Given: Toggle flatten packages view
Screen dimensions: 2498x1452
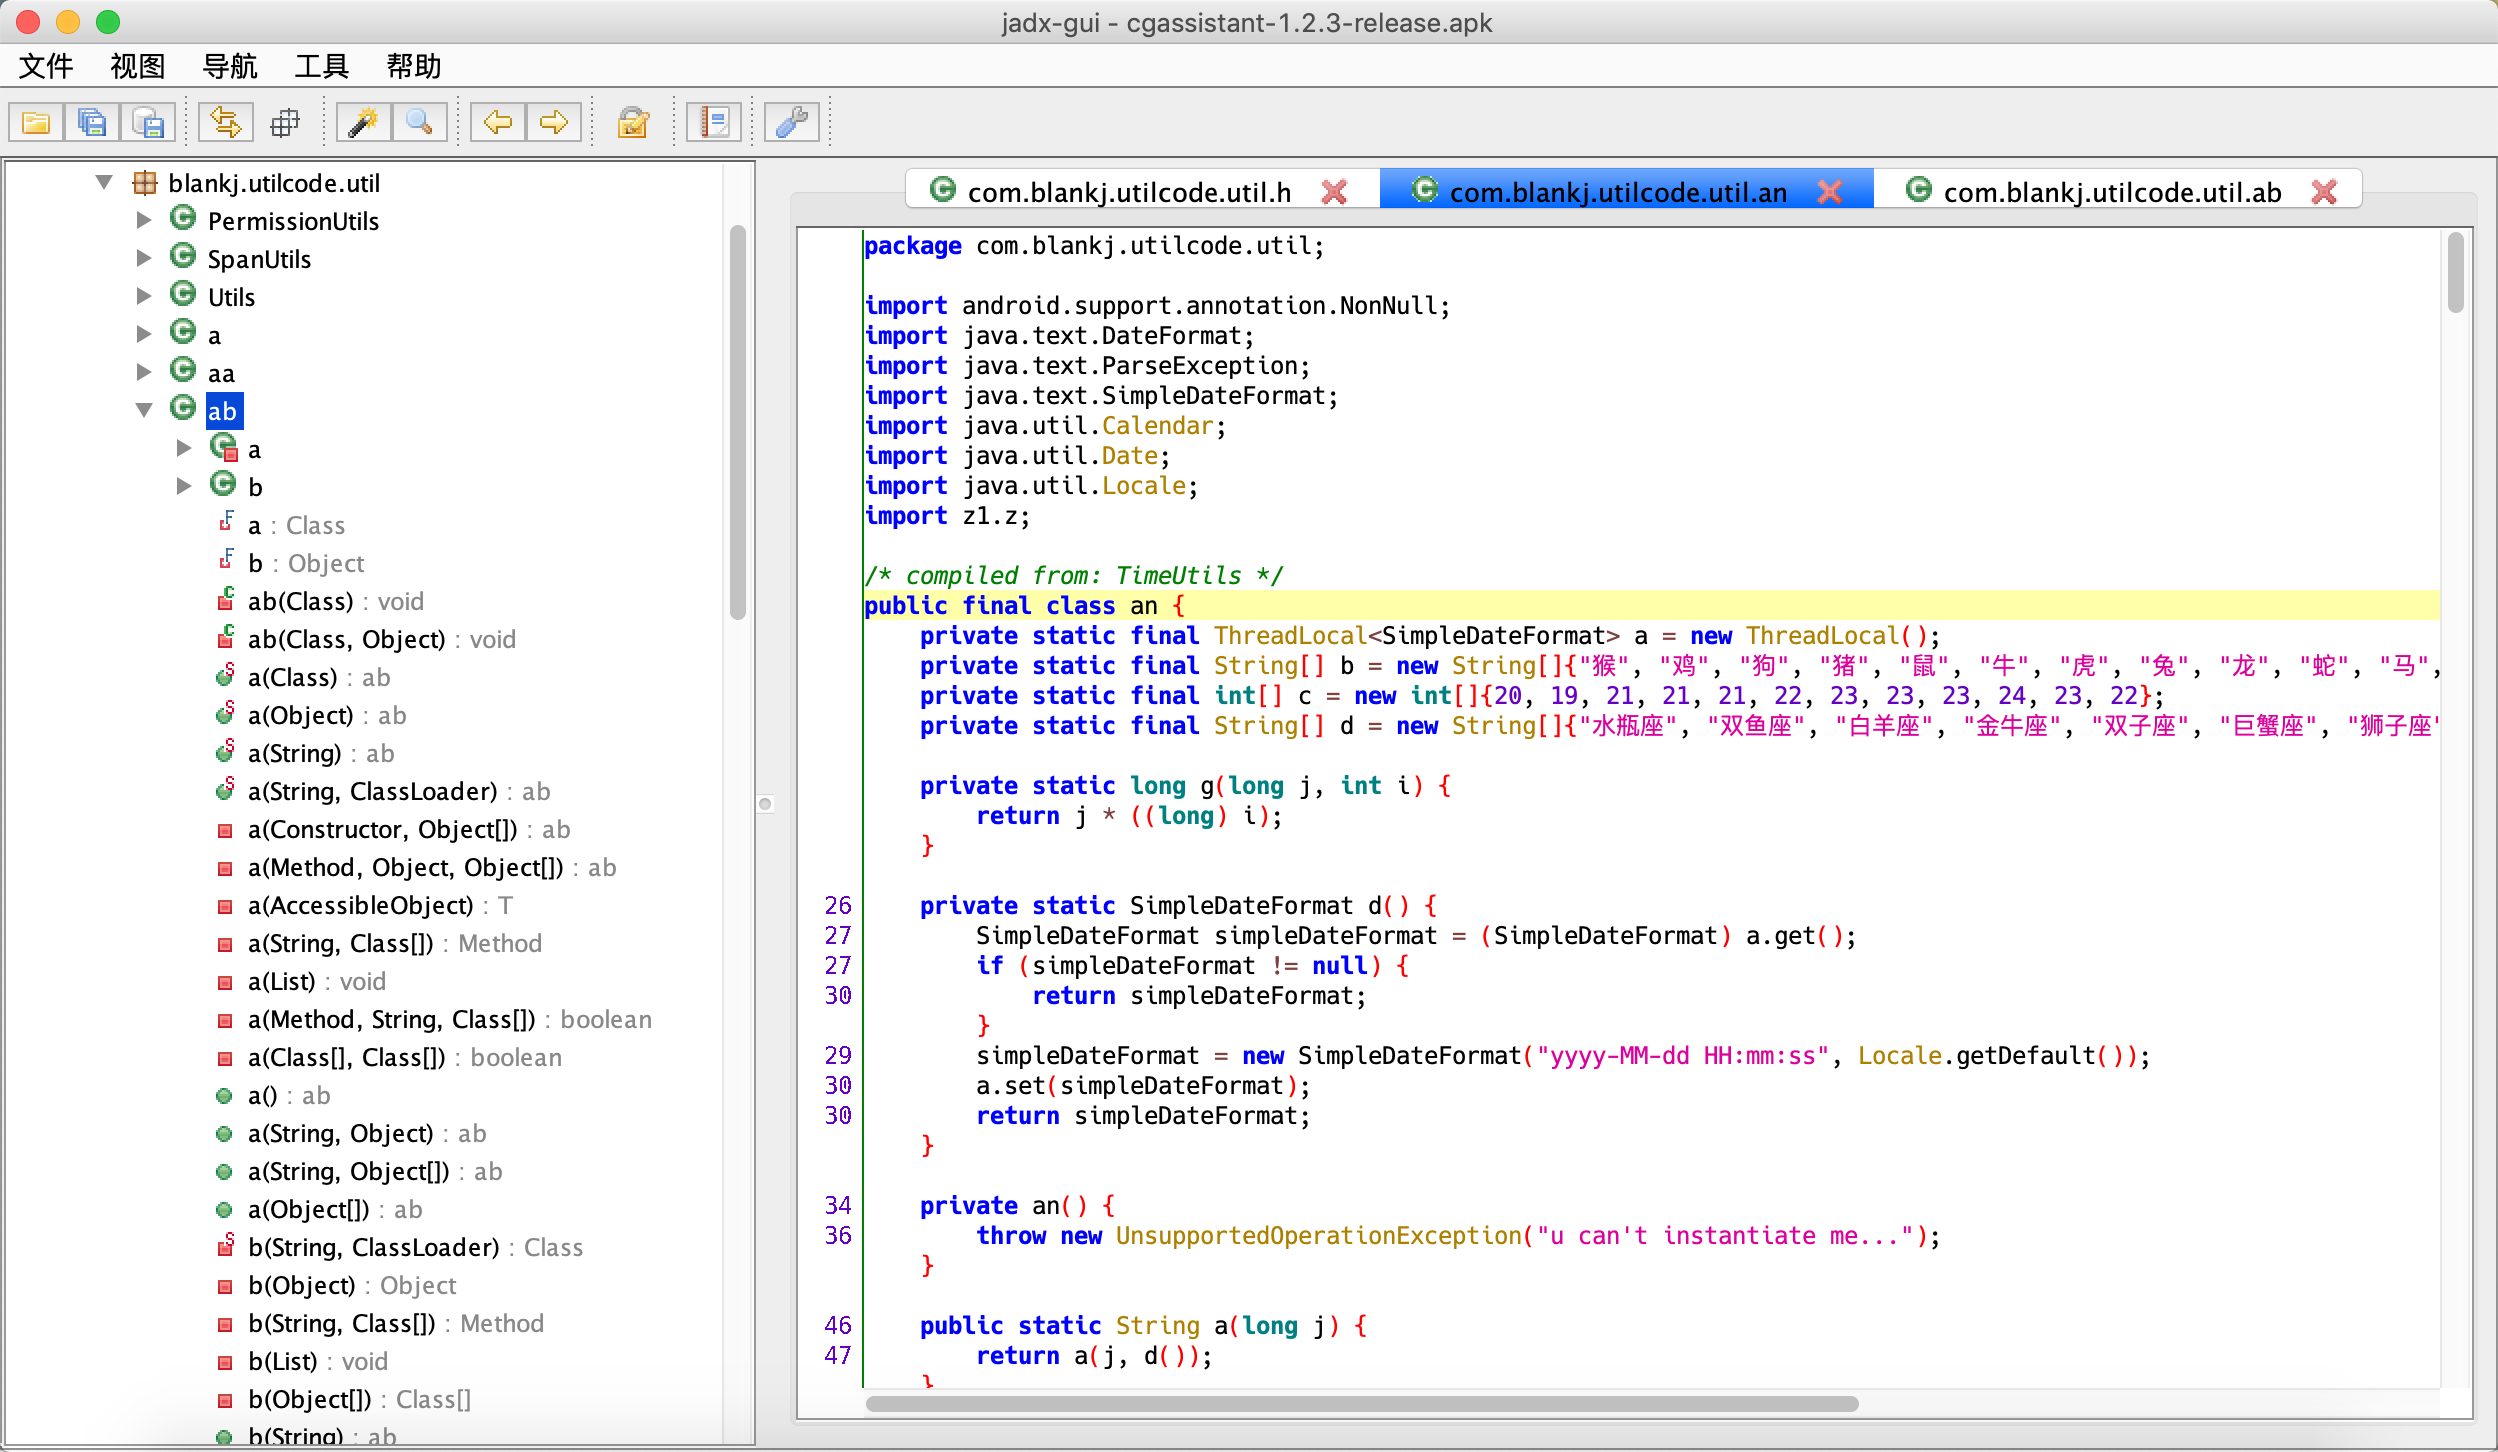Looking at the screenshot, I should pos(285,121).
